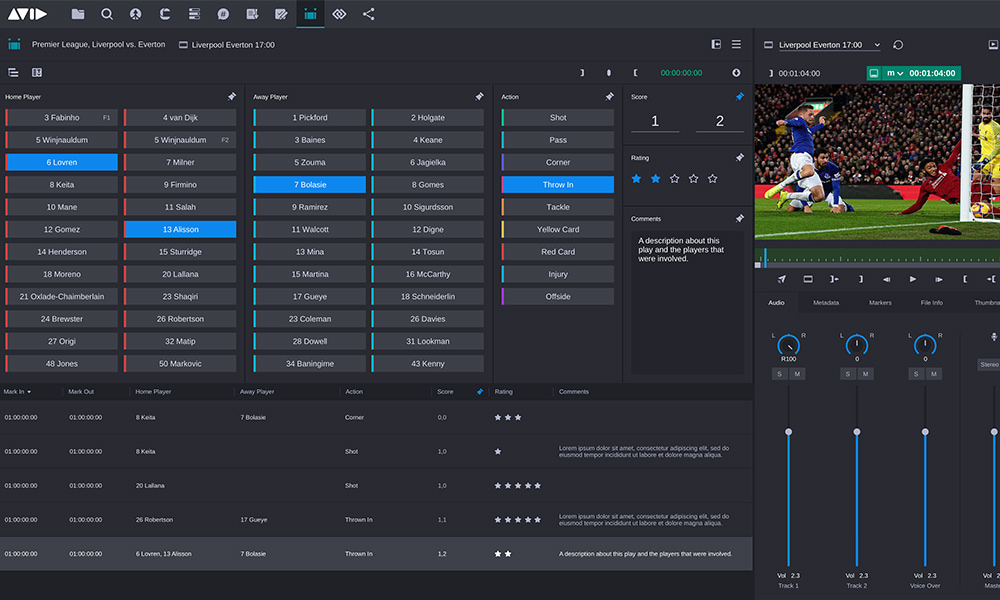The image size is (1000, 600).
Task: Open the stacked rows tasks icon in top bar
Action: 194,14
